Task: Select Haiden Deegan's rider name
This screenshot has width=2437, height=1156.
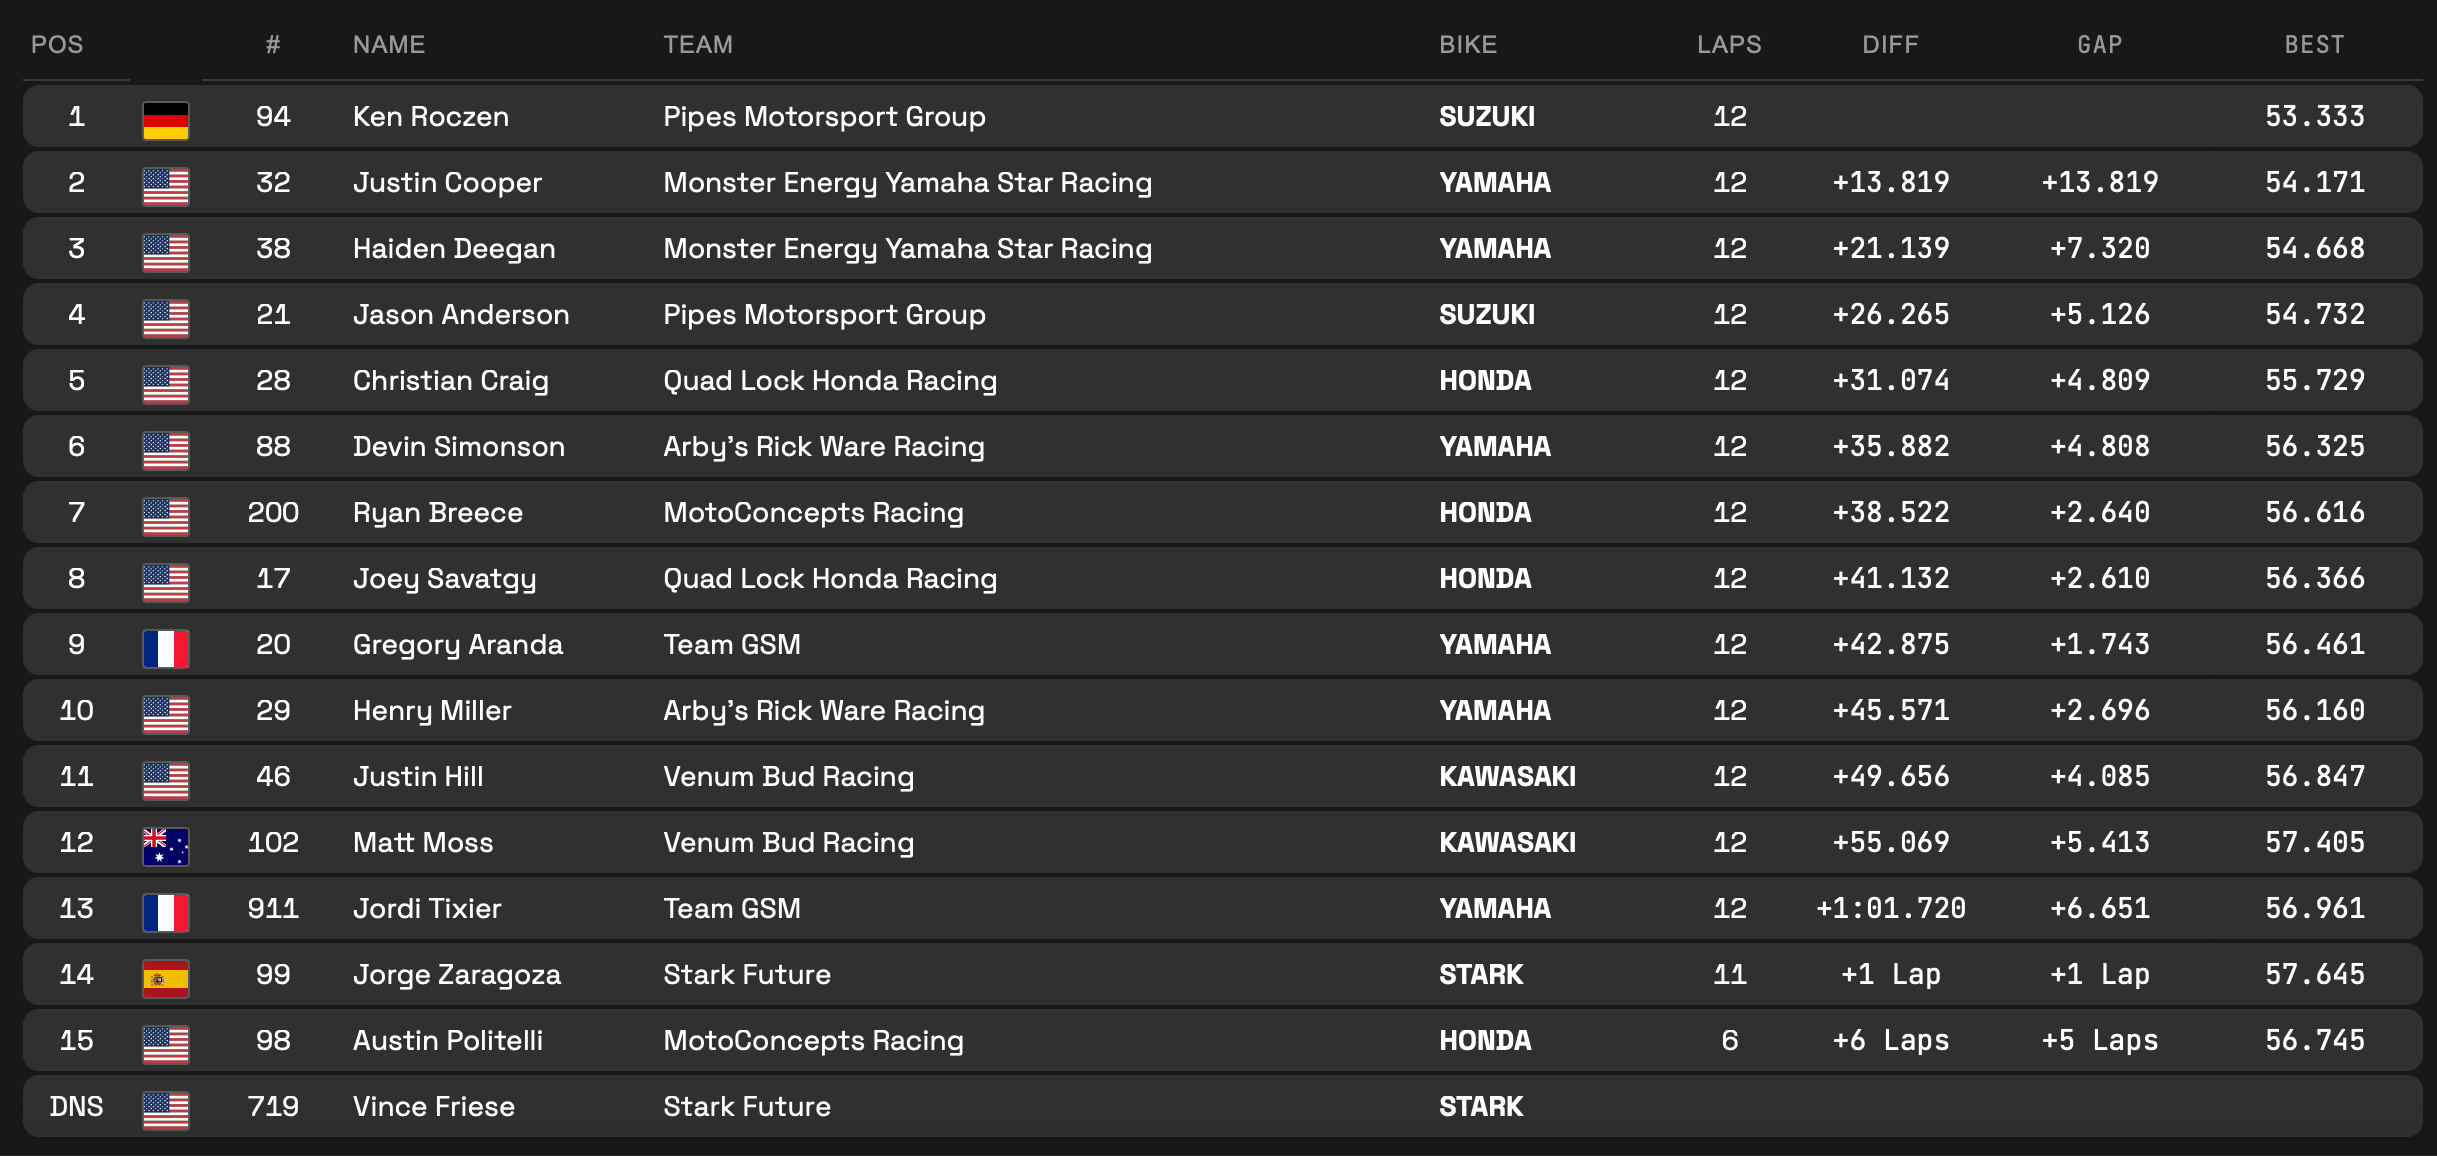Action: tap(454, 249)
